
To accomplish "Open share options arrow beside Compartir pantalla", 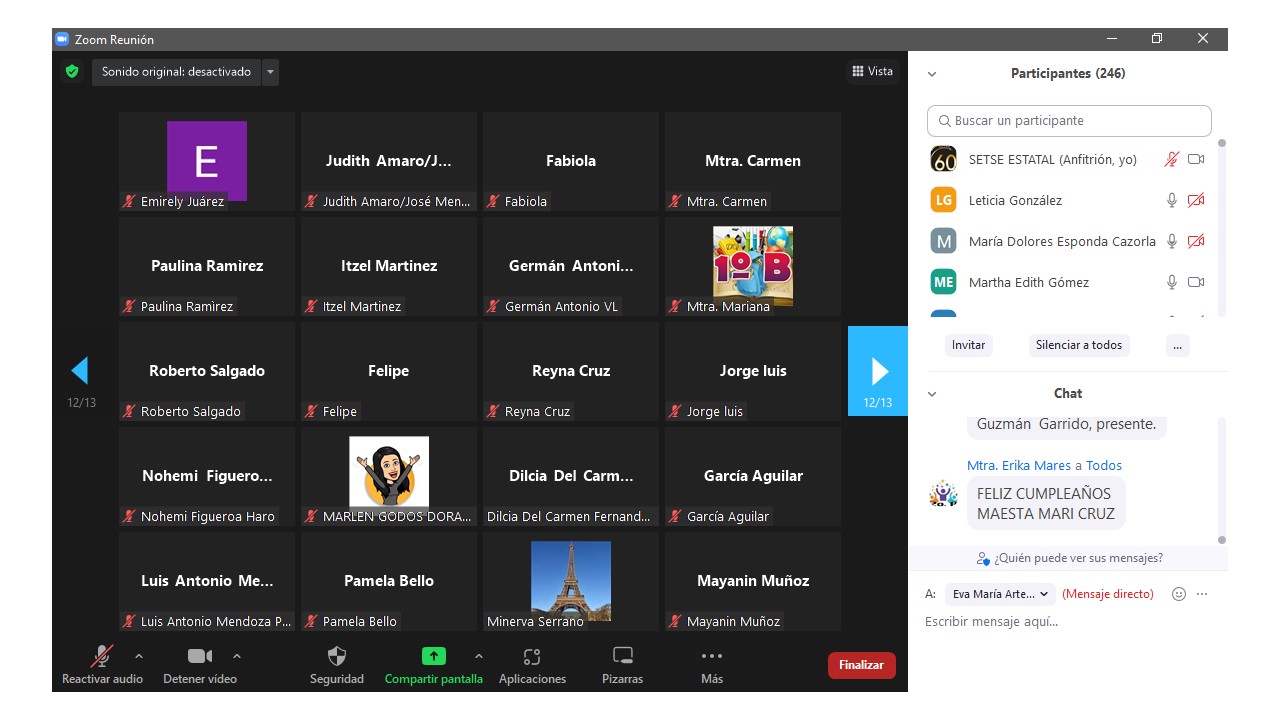I will [478, 656].
